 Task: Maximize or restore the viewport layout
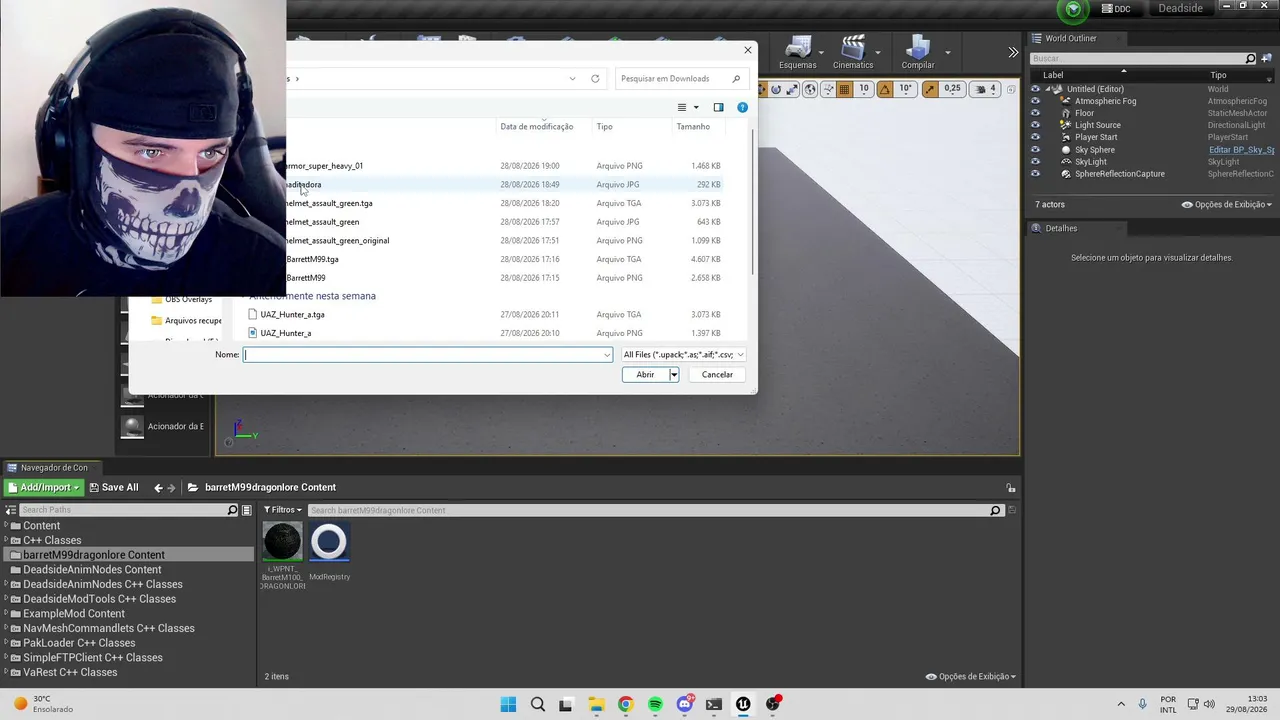click(1009, 89)
